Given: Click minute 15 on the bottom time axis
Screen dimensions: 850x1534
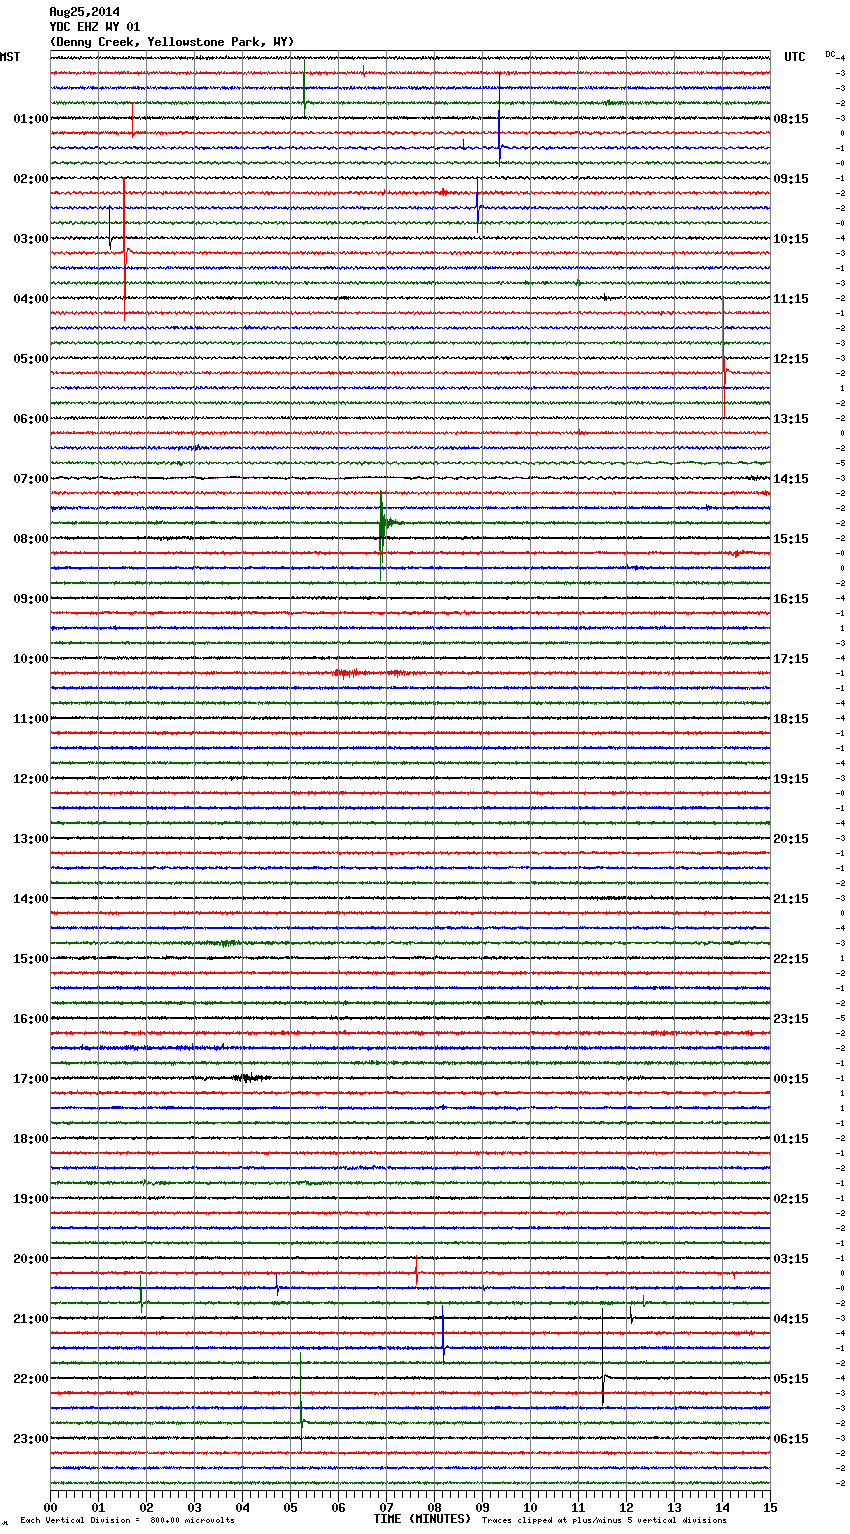Looking at the screenshot, I should tap(770, 1507).
